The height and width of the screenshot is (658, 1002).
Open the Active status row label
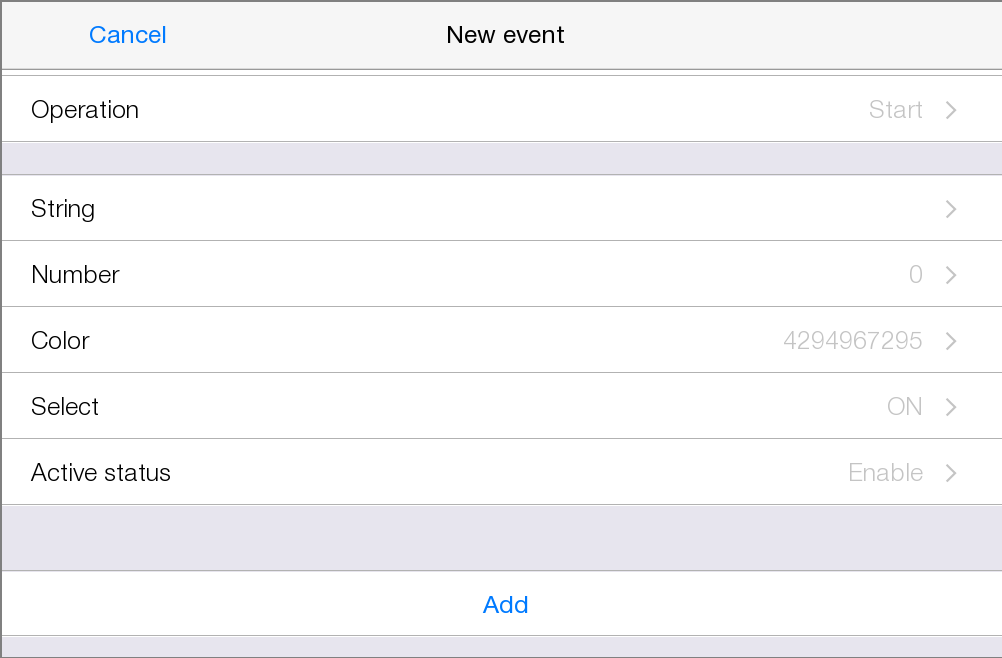pyautogui.click(x=101, y=473)
